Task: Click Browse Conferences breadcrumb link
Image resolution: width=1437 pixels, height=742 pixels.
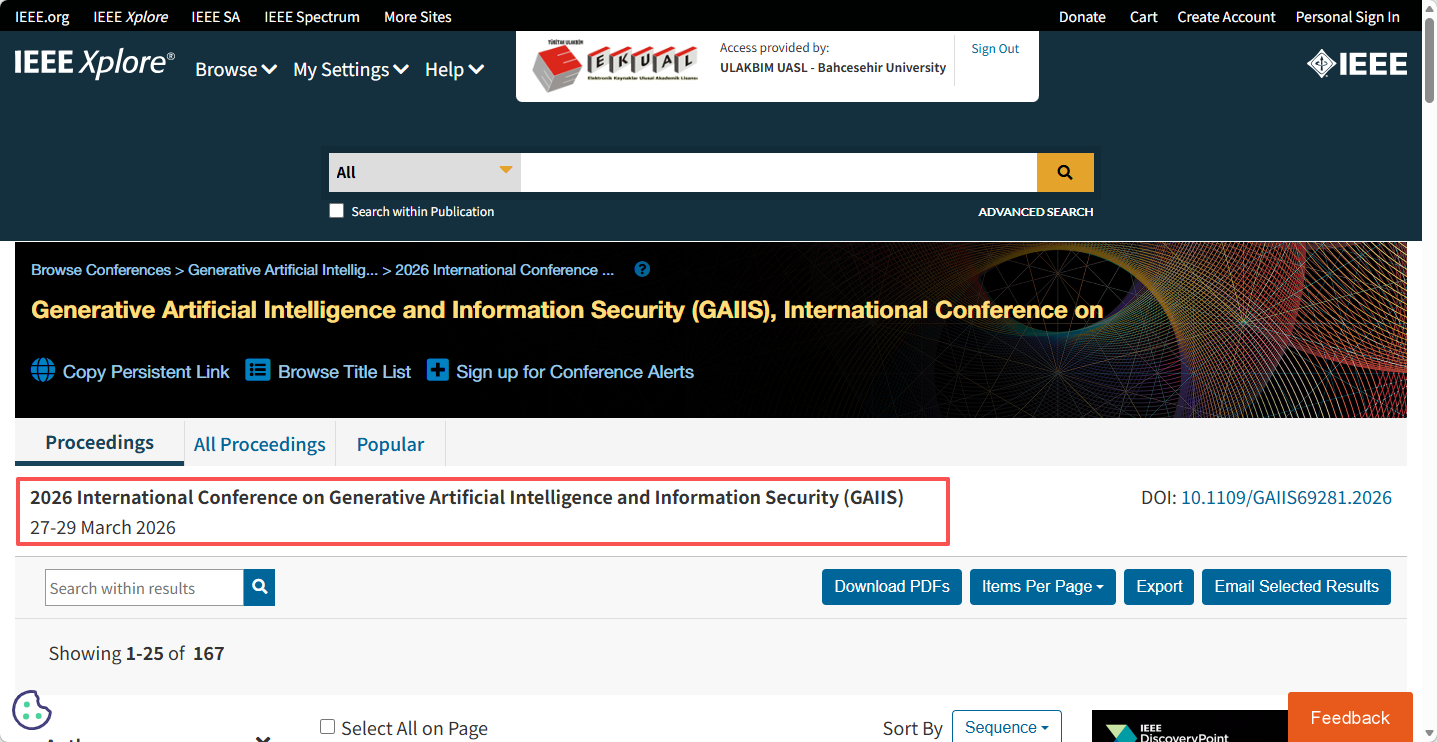Action: click(101, 270)
